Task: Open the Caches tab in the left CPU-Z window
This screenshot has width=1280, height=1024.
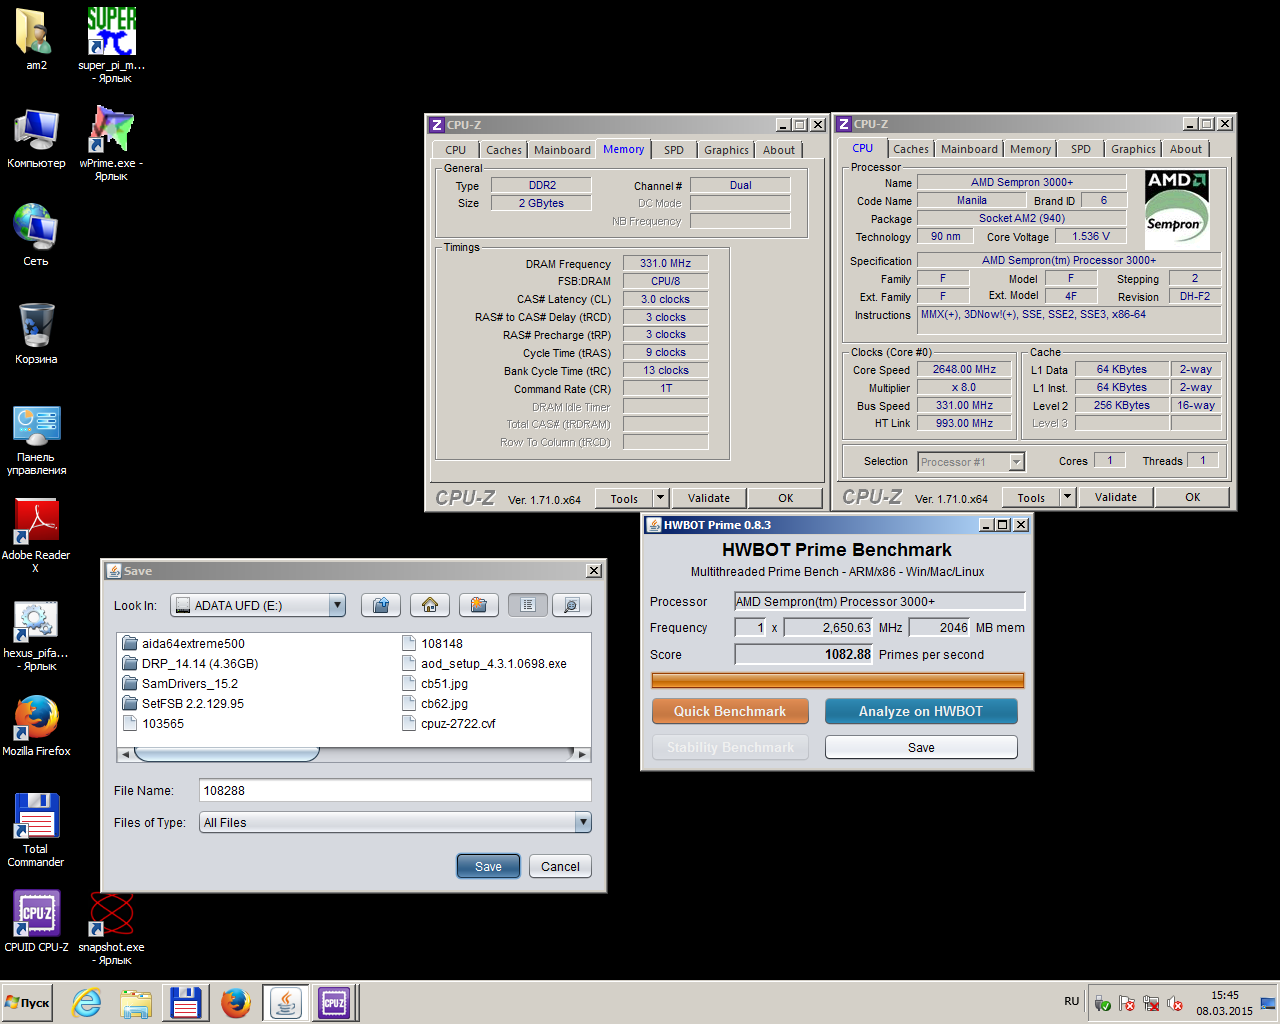Action: coord(504,150)
